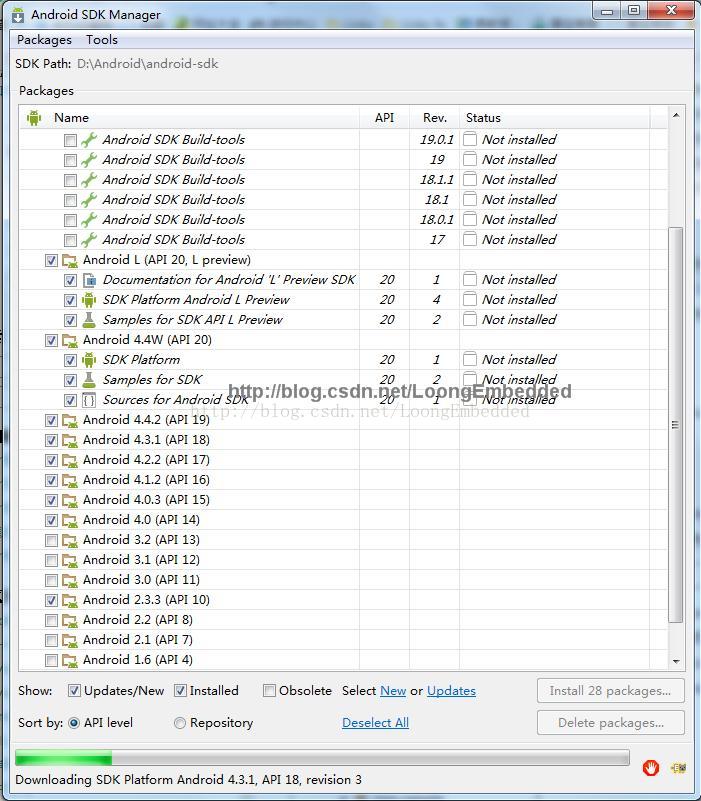Image resolution: width=701 pixels, height=801 pixels.
Task: Click the folder icon of Android 4.4W (API 20)
Action: point(69,340)
